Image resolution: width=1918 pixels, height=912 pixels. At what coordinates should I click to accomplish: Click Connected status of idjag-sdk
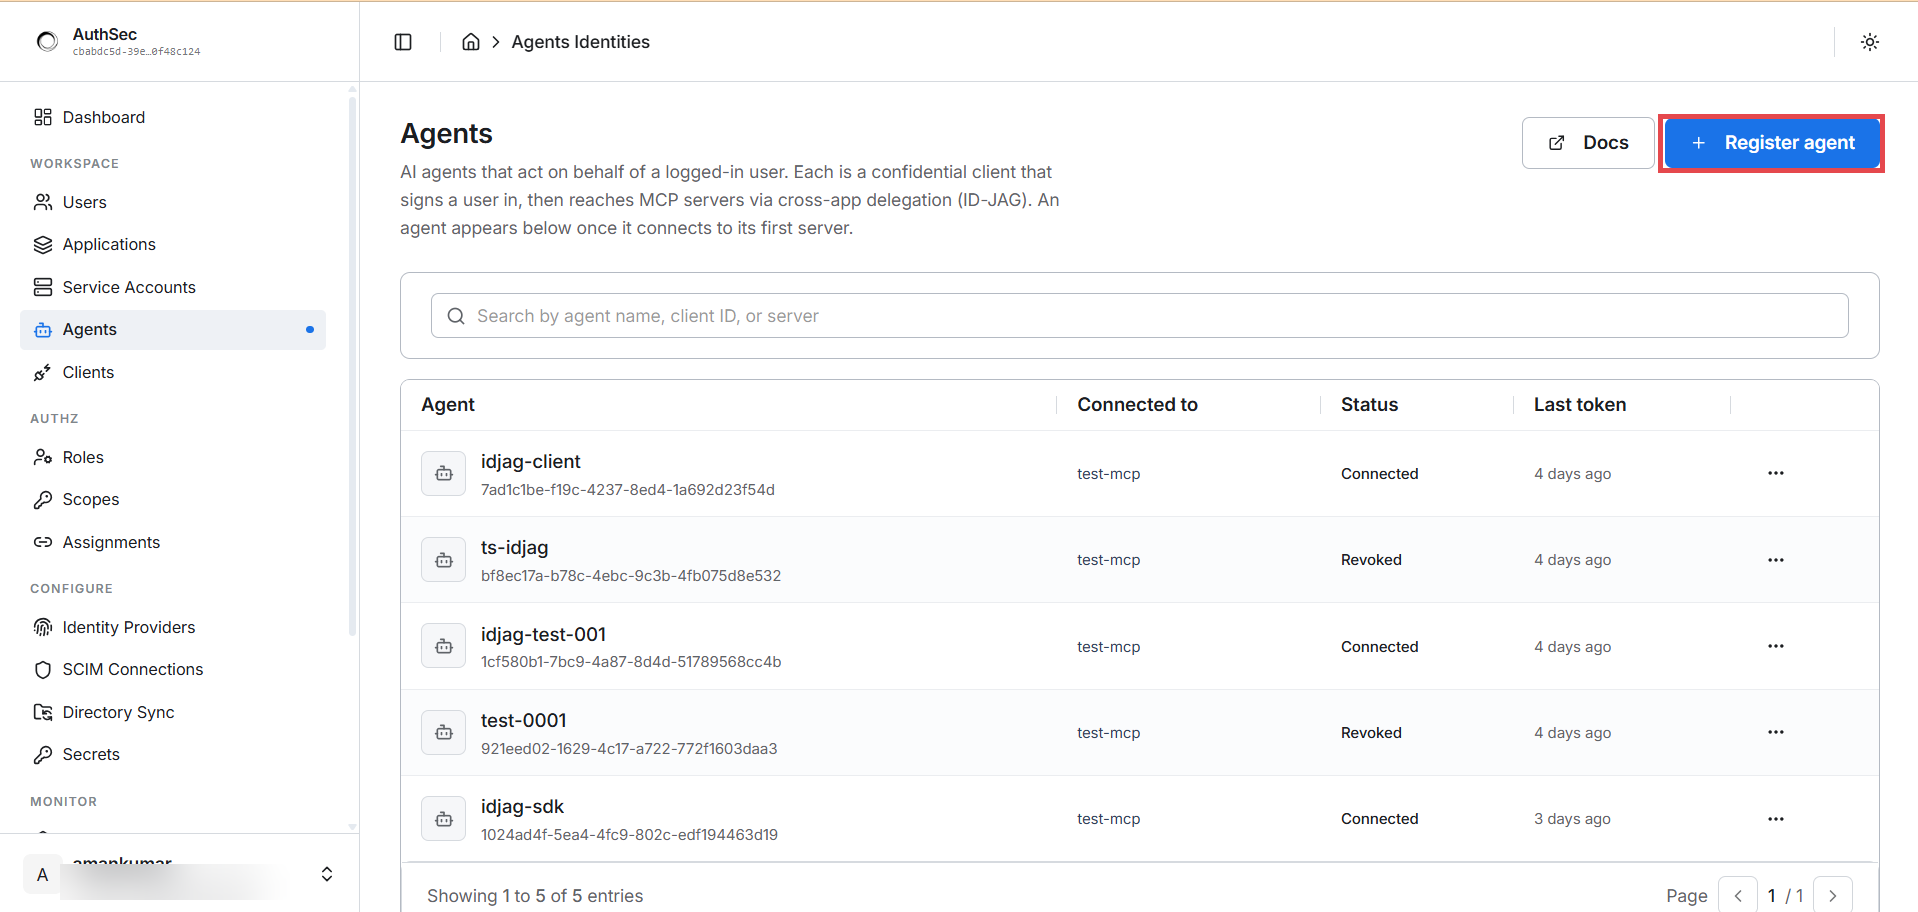[x=1379, y=819]
